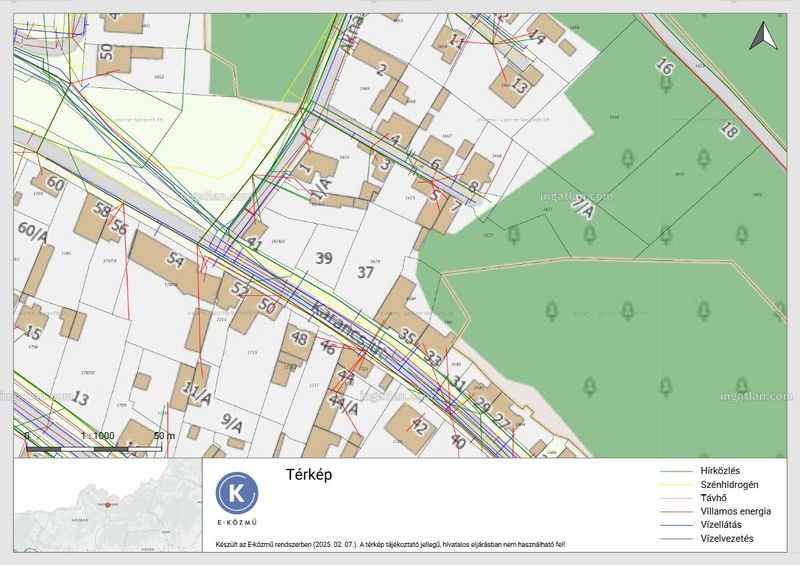Click the 'E-KÖZMŰ' caption under logo
800x565 pixels.
point(237,522)
